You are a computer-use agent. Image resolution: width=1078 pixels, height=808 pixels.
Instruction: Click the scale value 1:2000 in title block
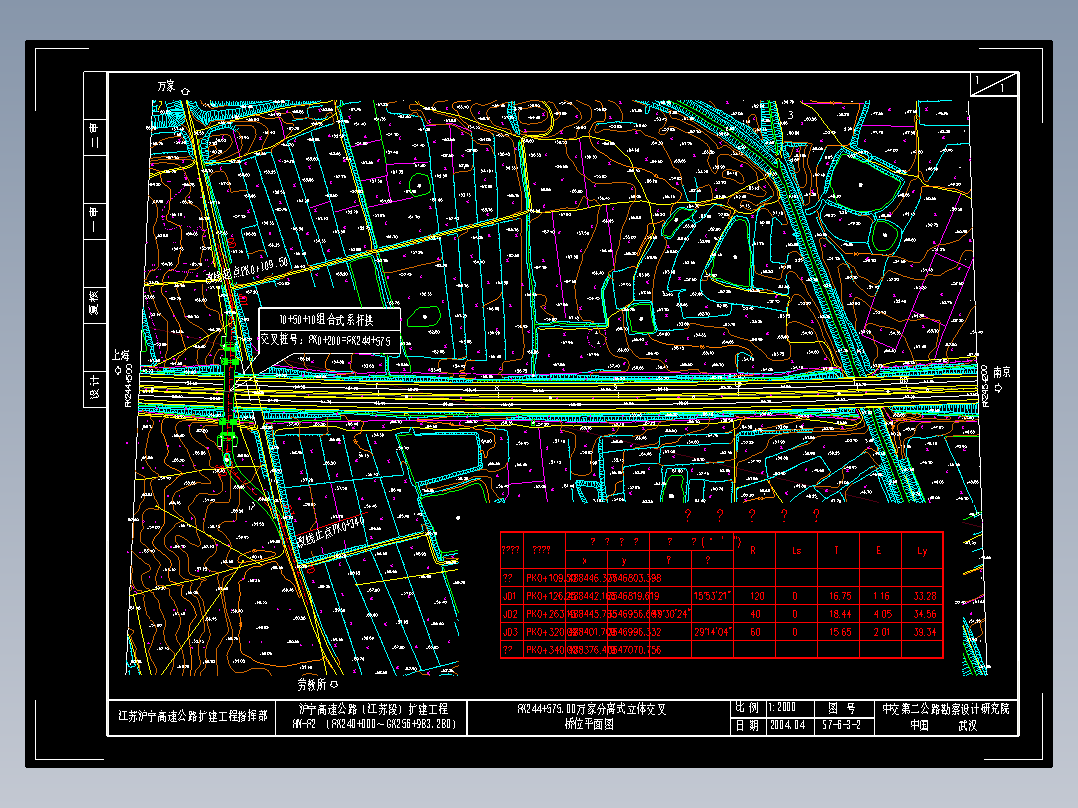point(782,708)
